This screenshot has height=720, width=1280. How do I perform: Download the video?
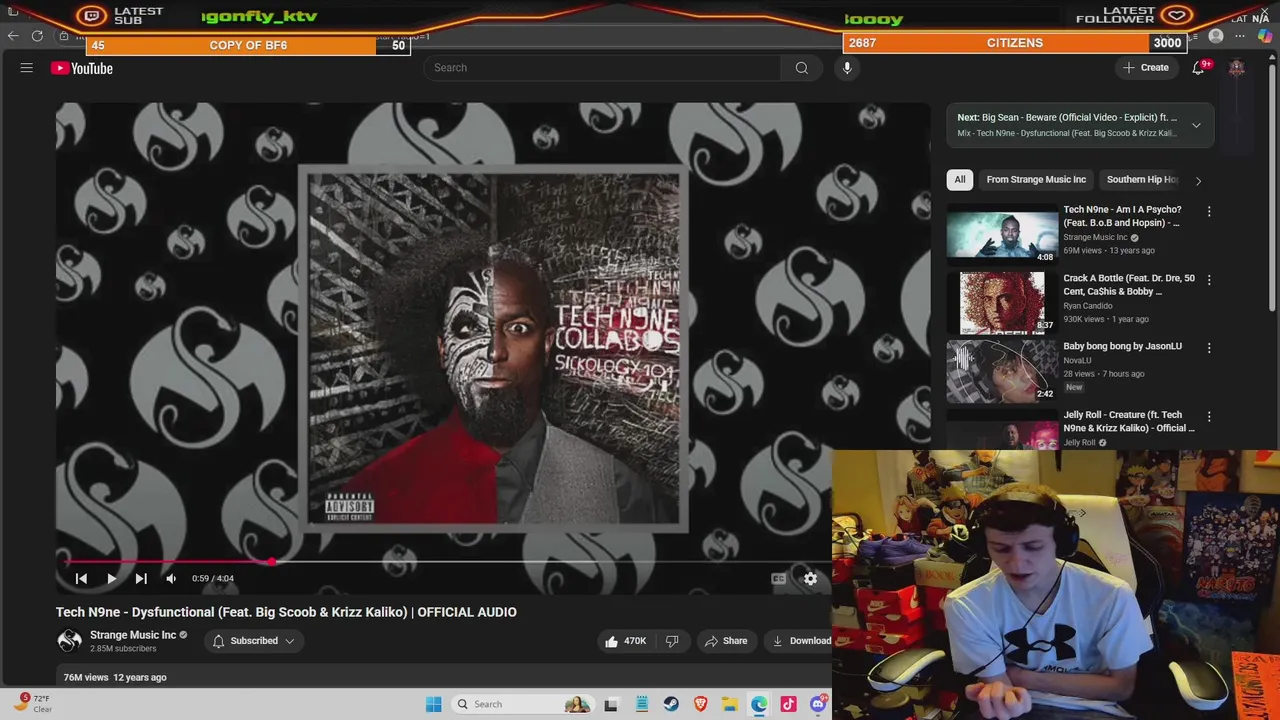(x=801, y=641)
